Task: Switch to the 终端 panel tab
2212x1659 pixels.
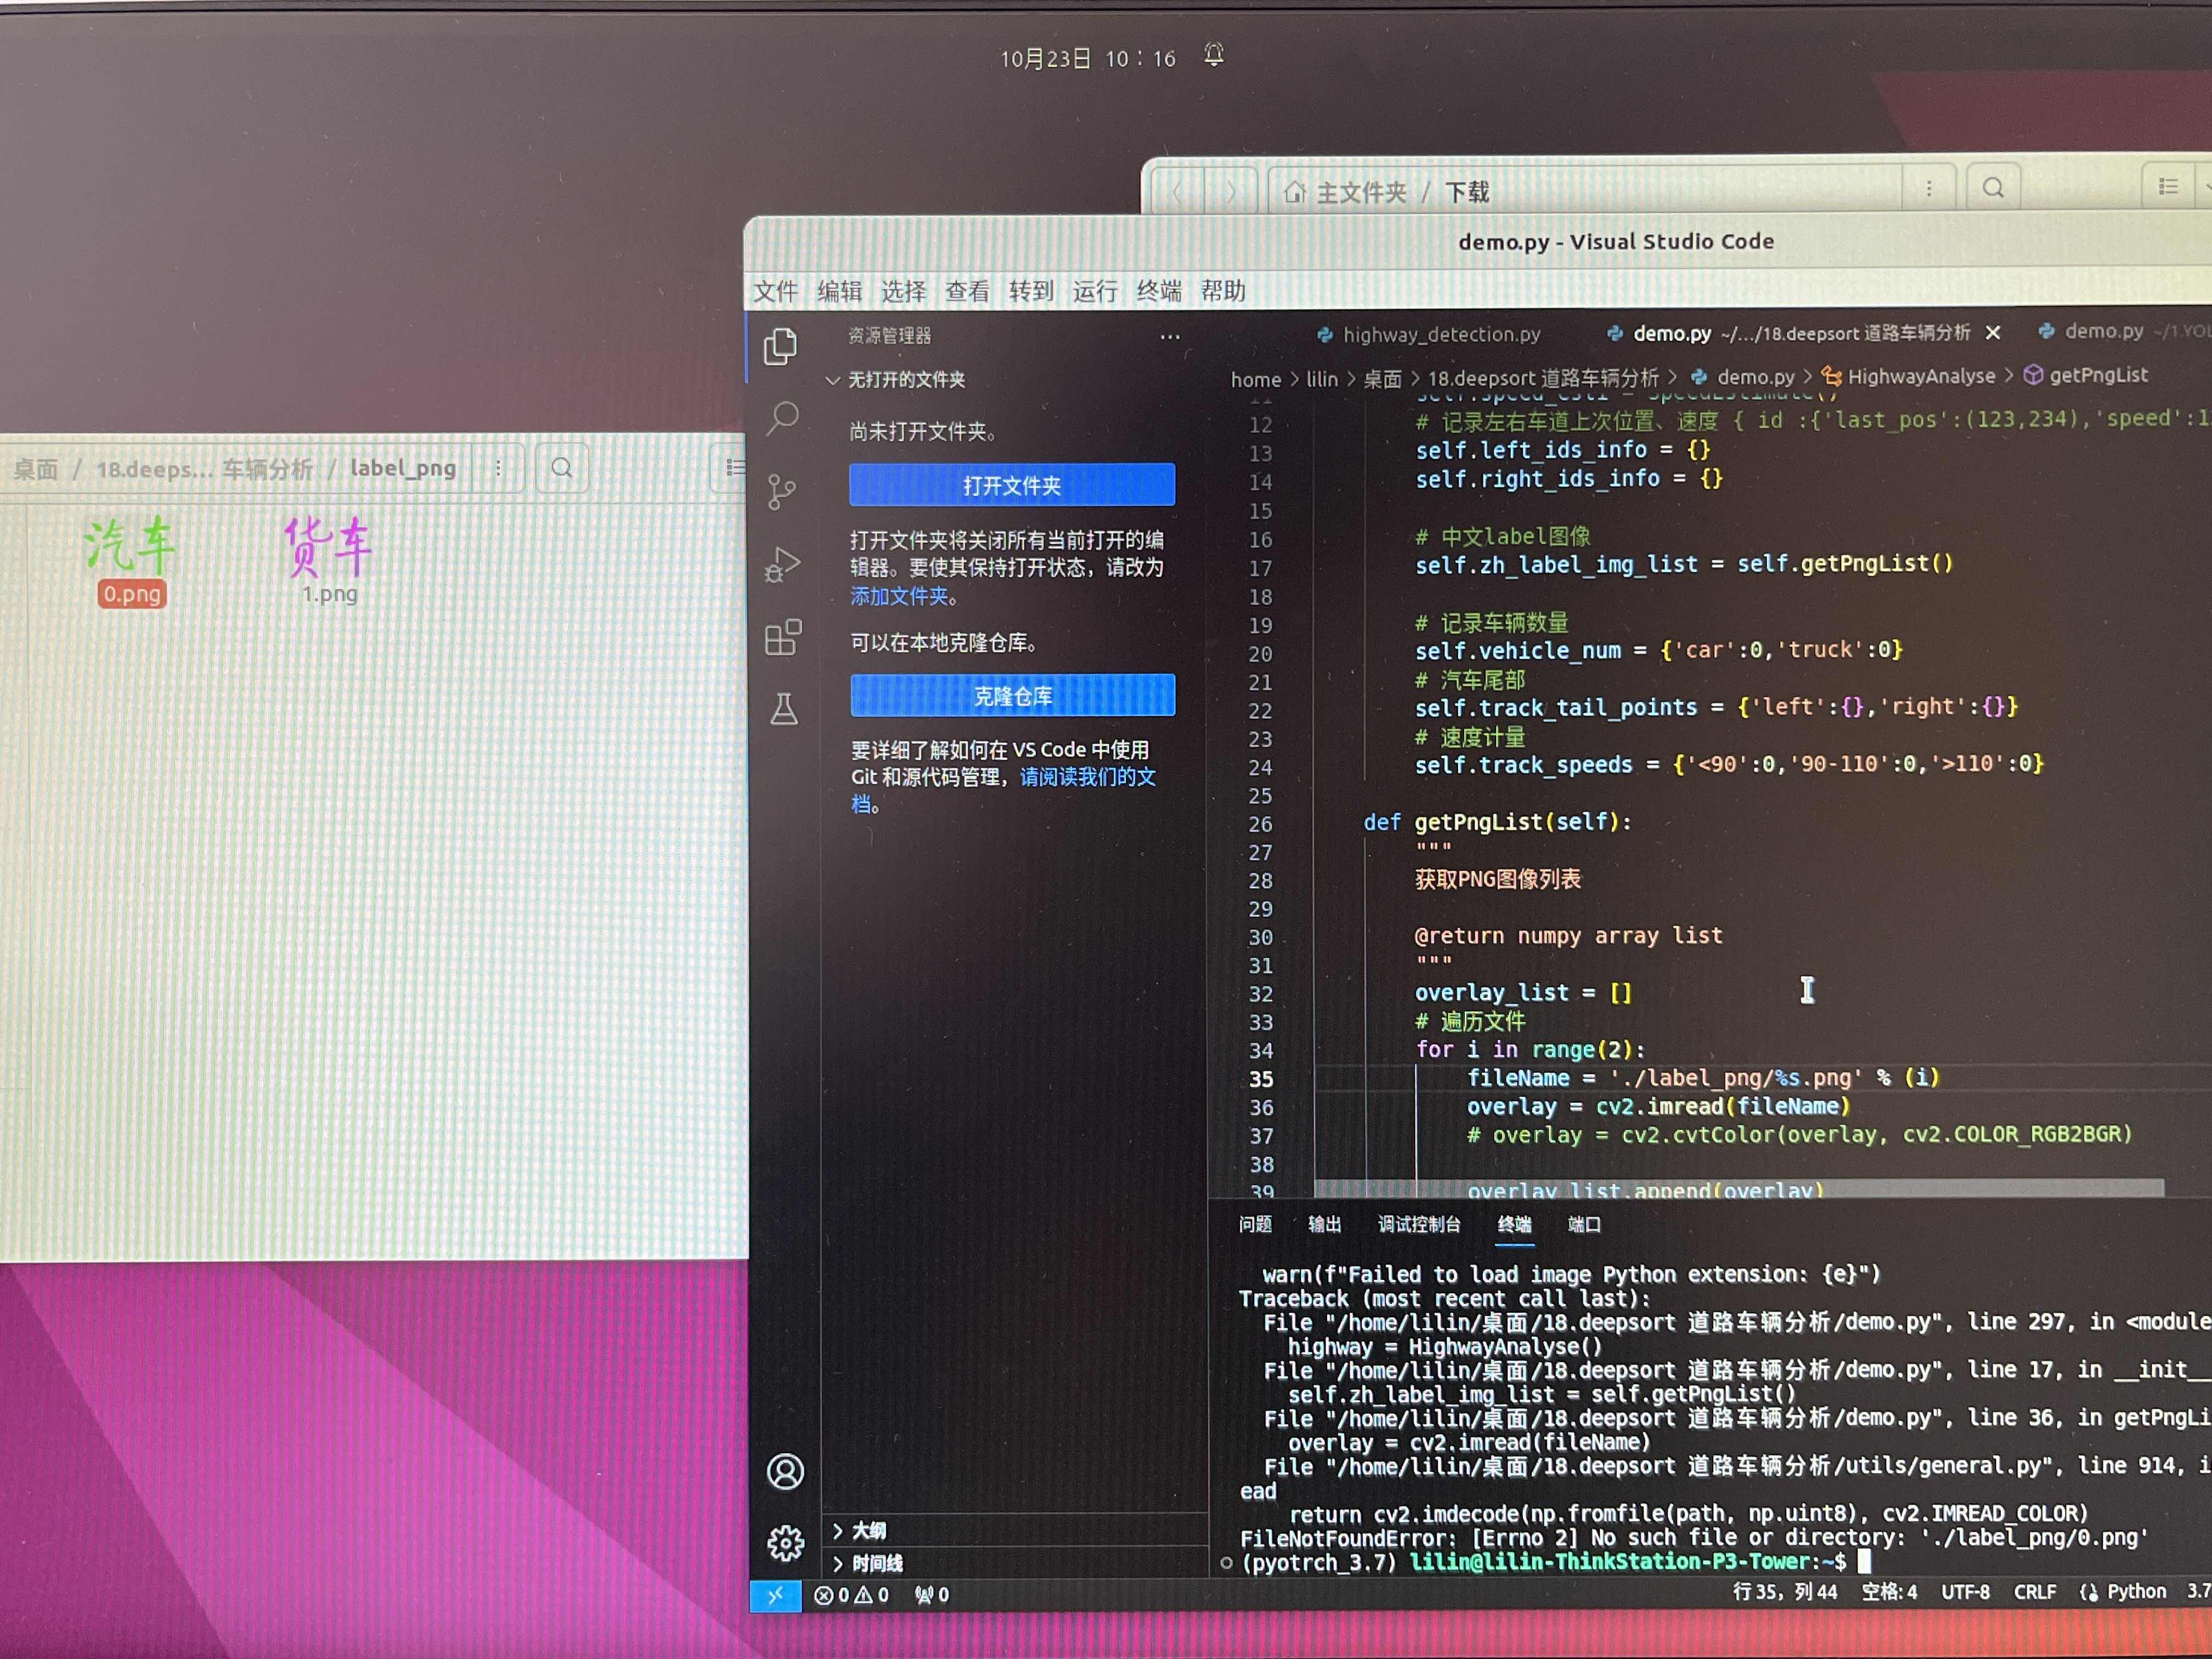Action: click(1514, 1224)
